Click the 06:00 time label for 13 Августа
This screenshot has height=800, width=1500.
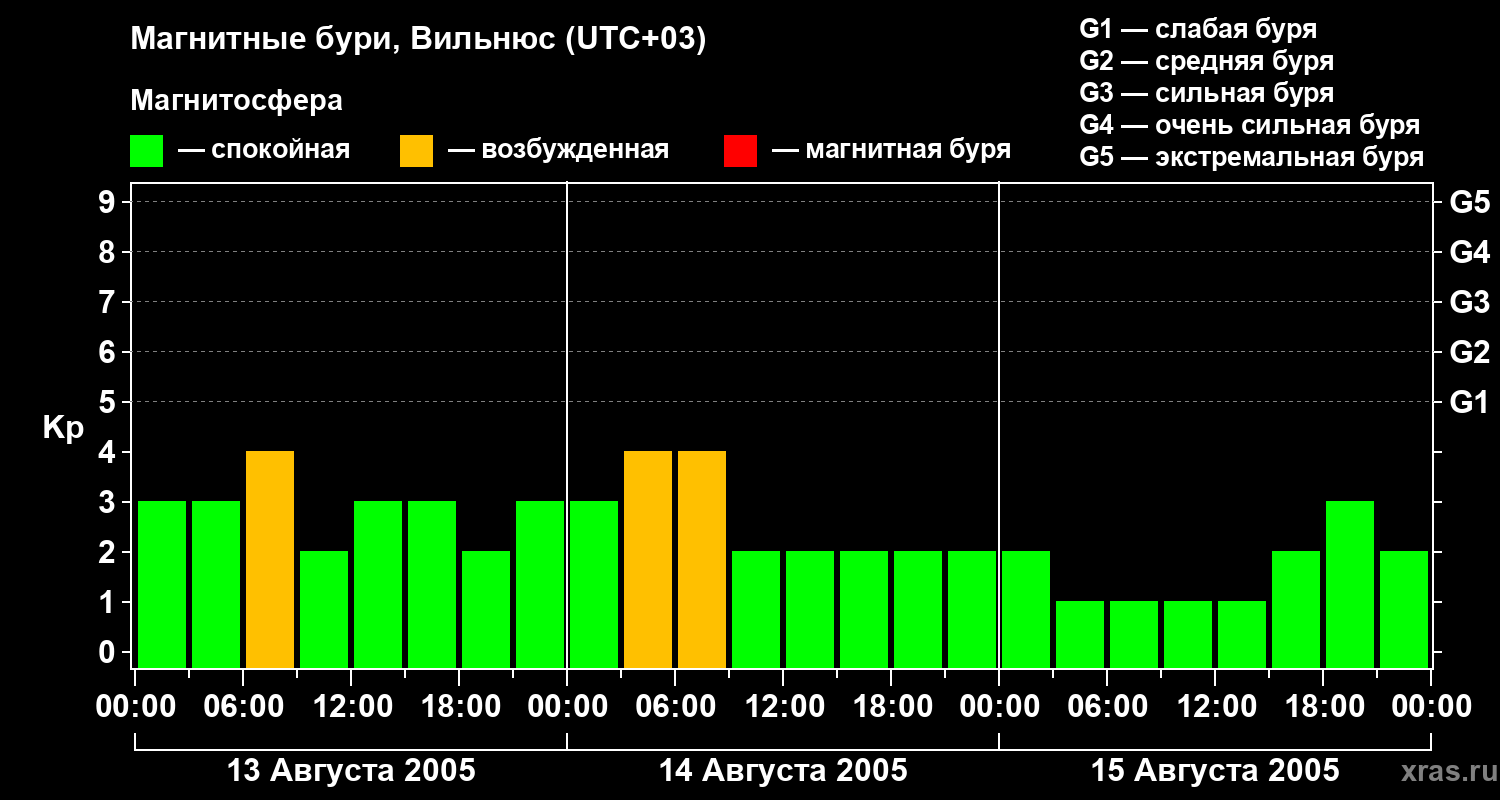(x=243, y=707)
